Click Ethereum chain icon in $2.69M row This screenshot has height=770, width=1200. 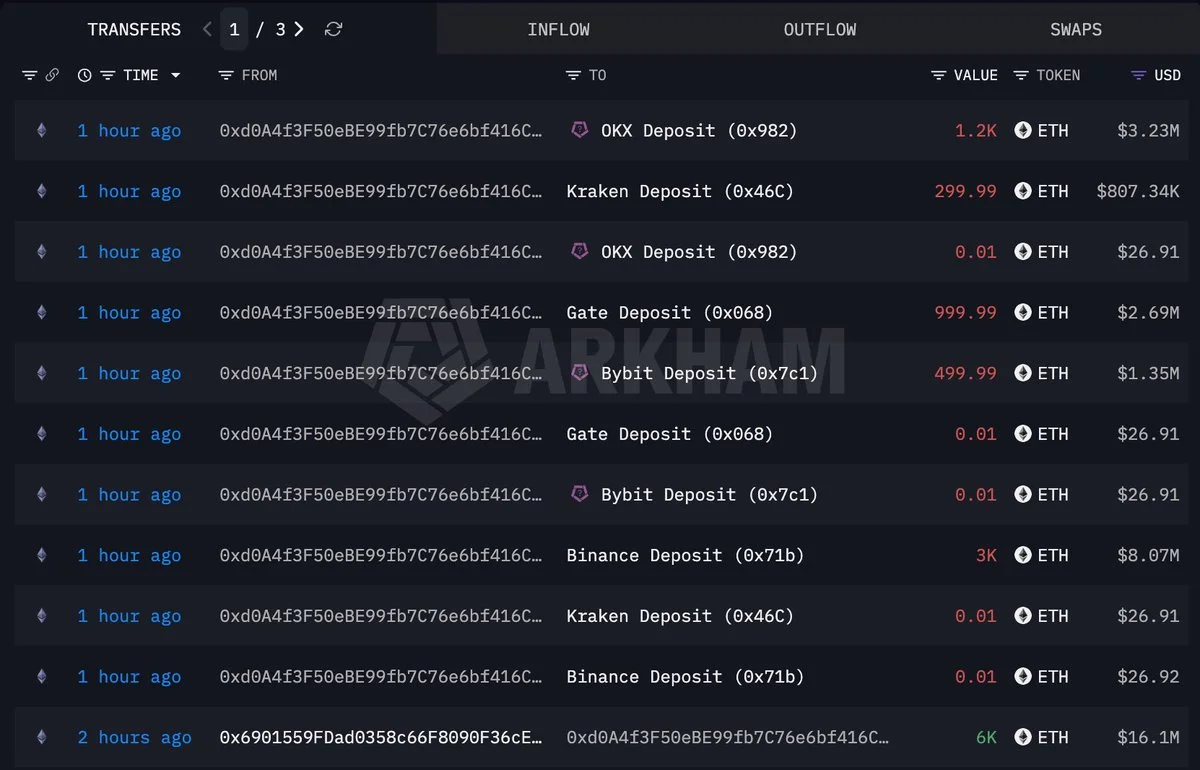pyautogui.click(x=41, y=312)
